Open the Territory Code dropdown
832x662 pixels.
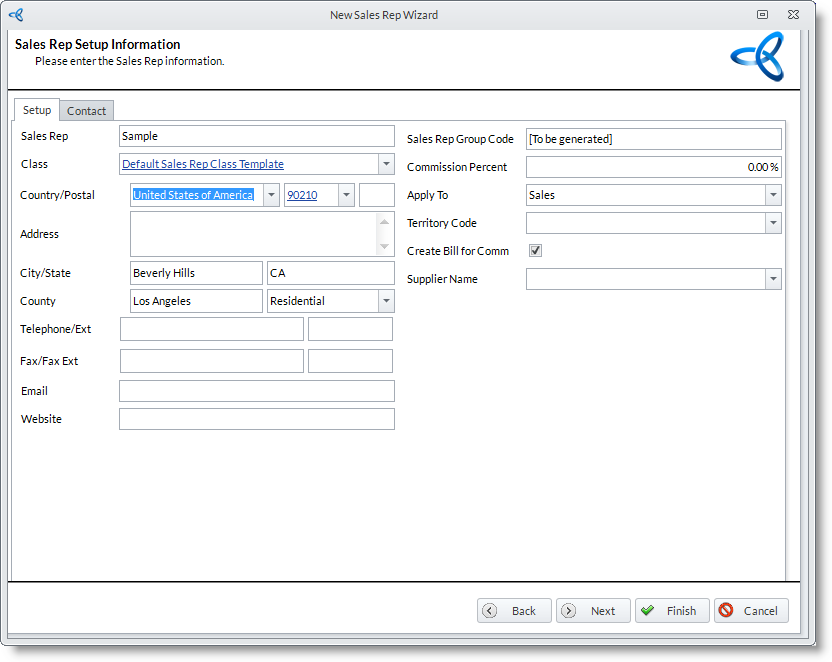coord(773,223)
